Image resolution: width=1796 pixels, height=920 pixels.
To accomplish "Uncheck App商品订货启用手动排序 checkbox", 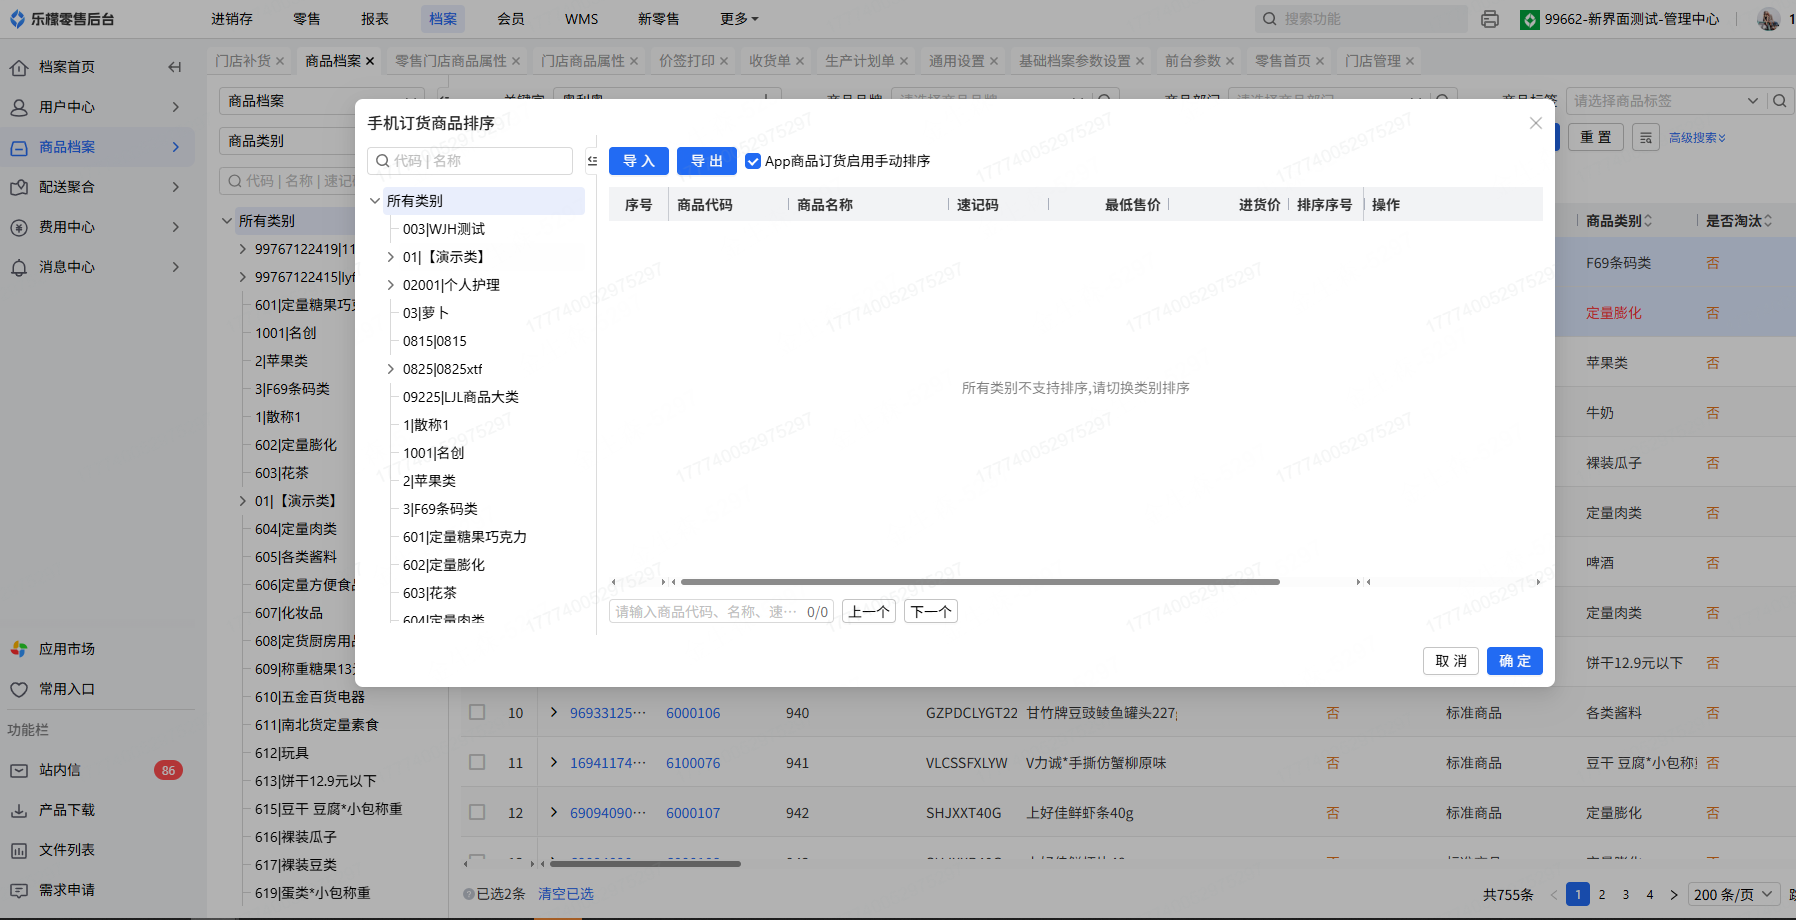I will (753, 161).
